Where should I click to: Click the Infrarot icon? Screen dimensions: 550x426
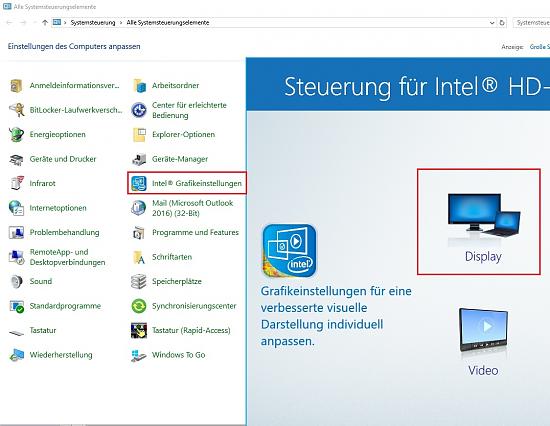16,184
